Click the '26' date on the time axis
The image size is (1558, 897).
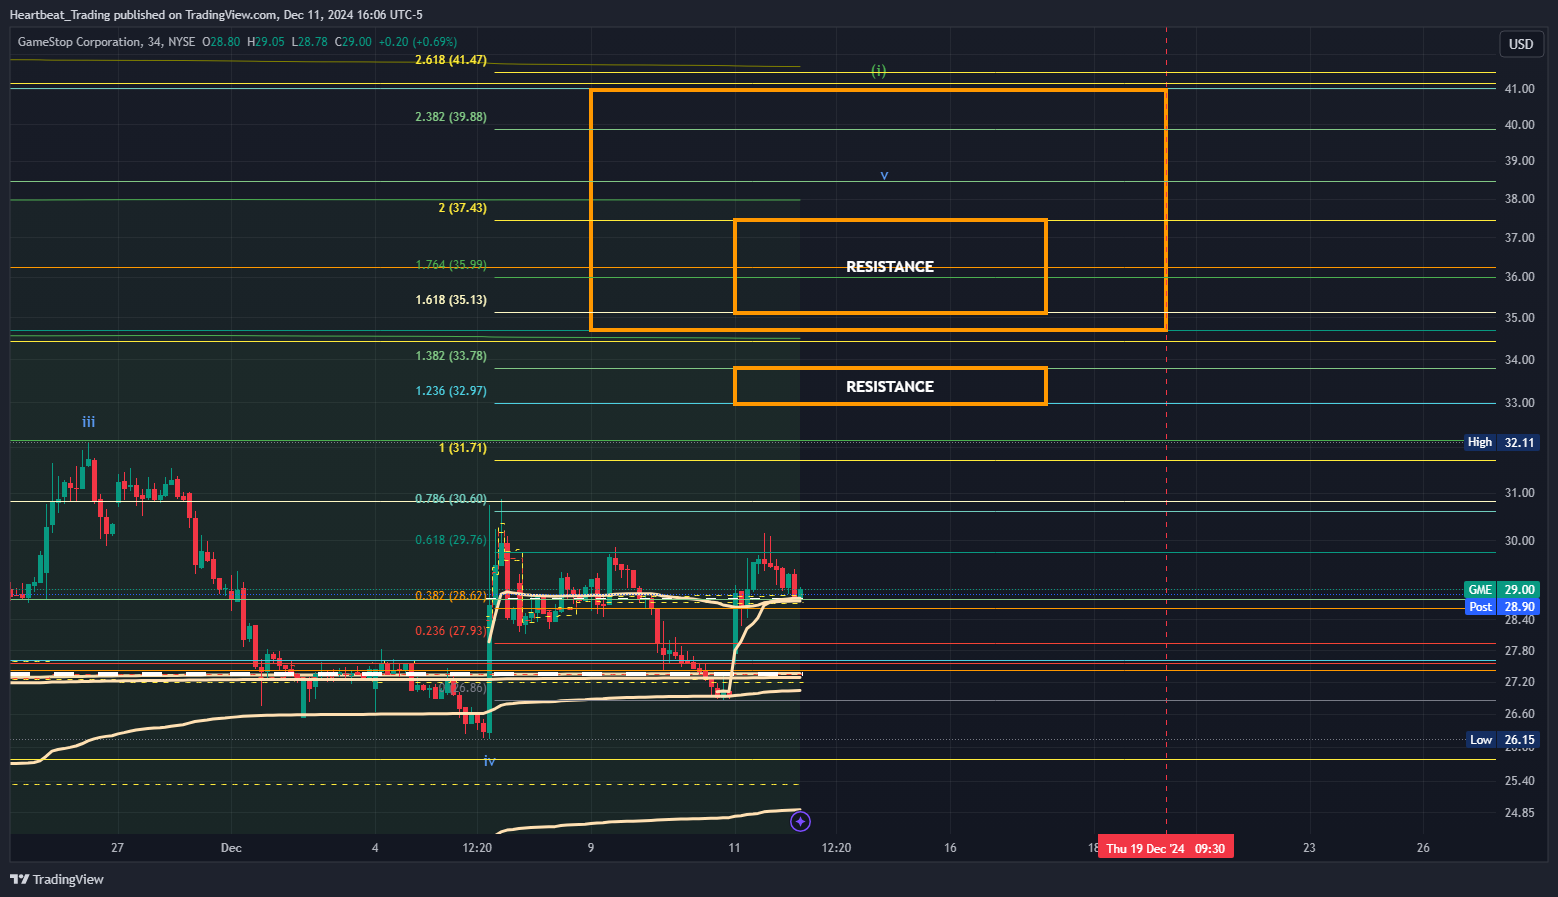1423,848
